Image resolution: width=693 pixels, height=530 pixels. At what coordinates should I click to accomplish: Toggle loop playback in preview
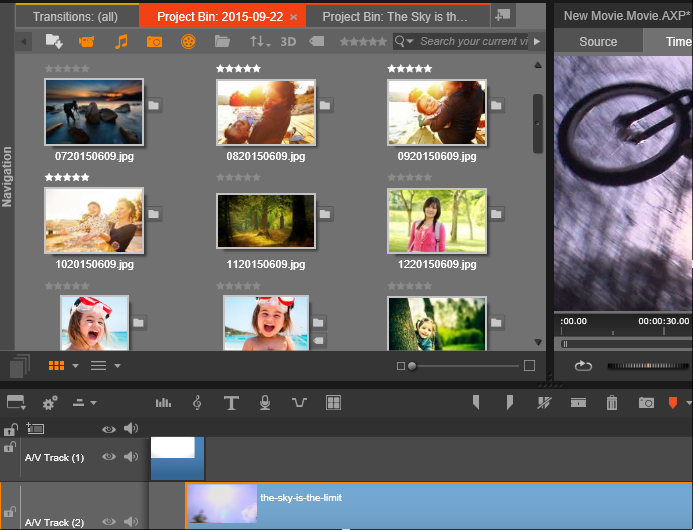(583, 366)
